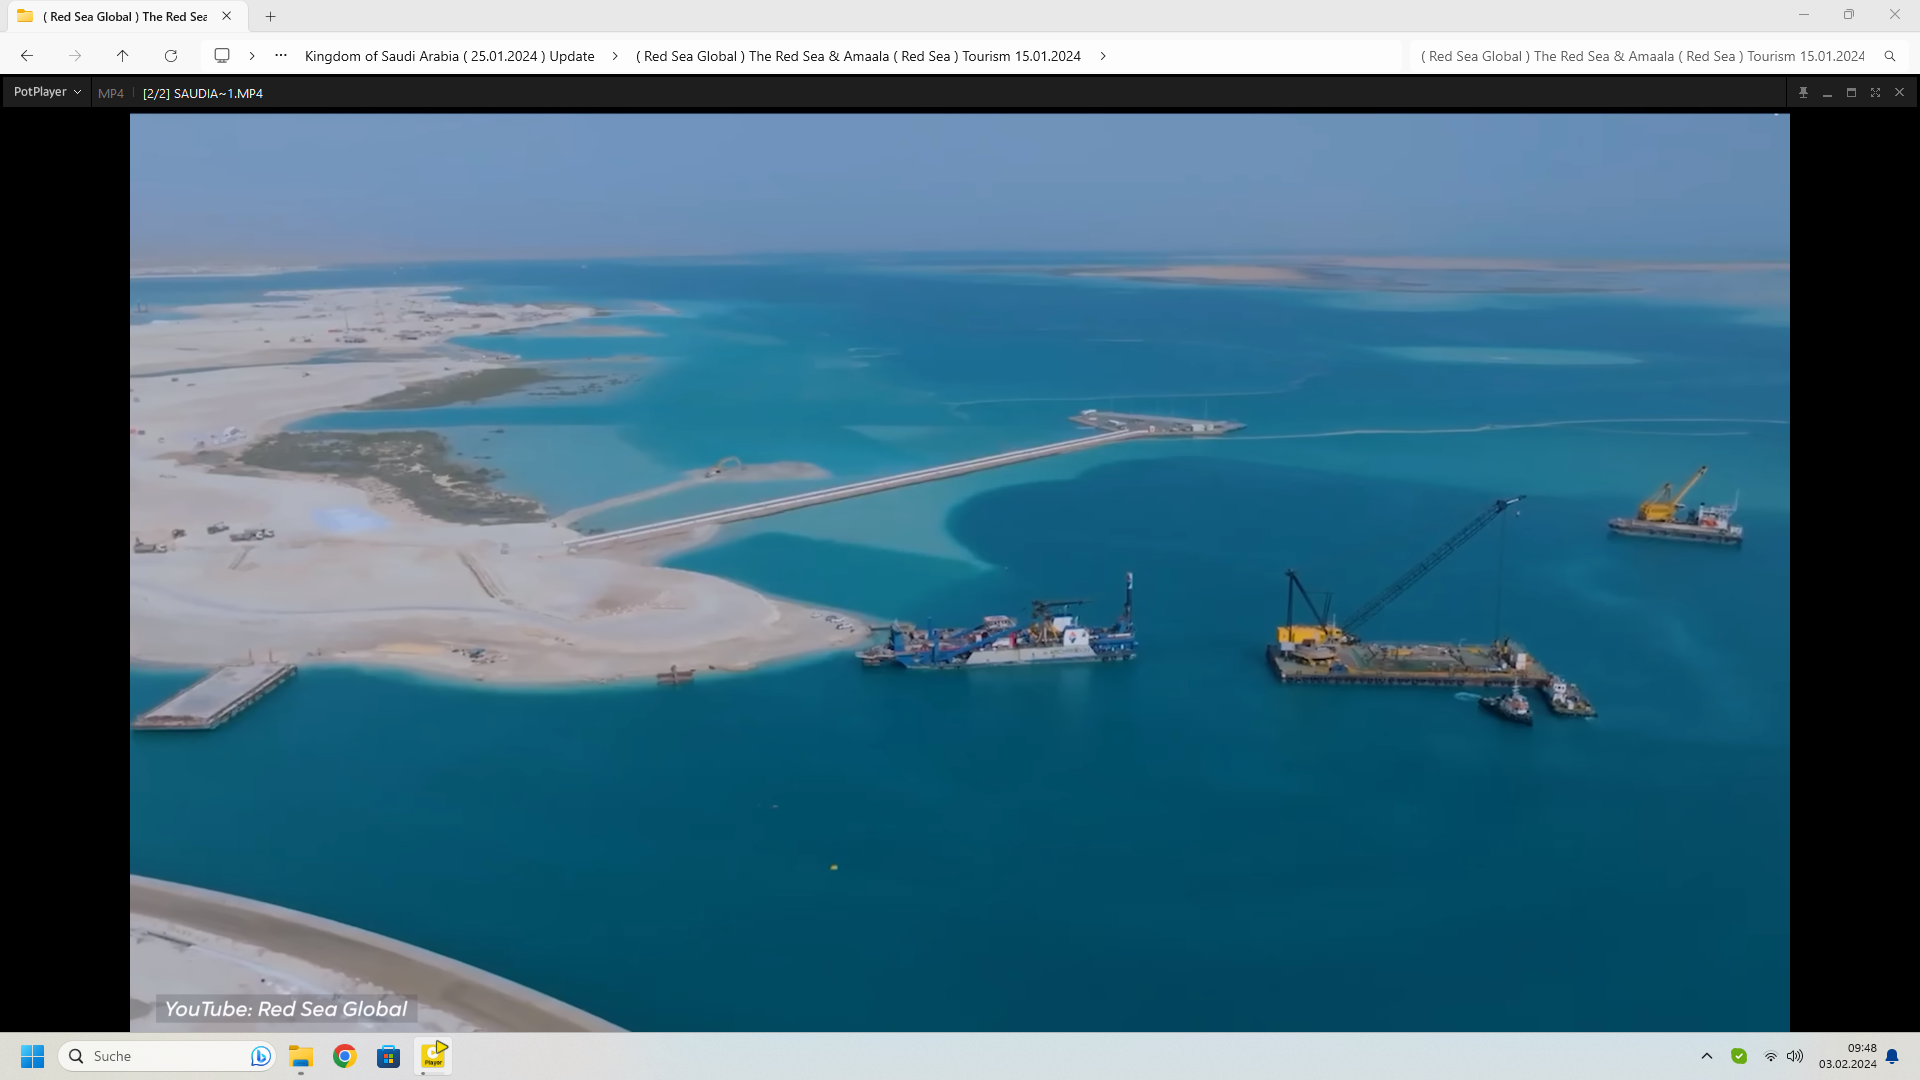Open the Windows Start menu
The width and height of the screenshot is (1920, 1080).
pyautogui.click(x=33, y=1056)
